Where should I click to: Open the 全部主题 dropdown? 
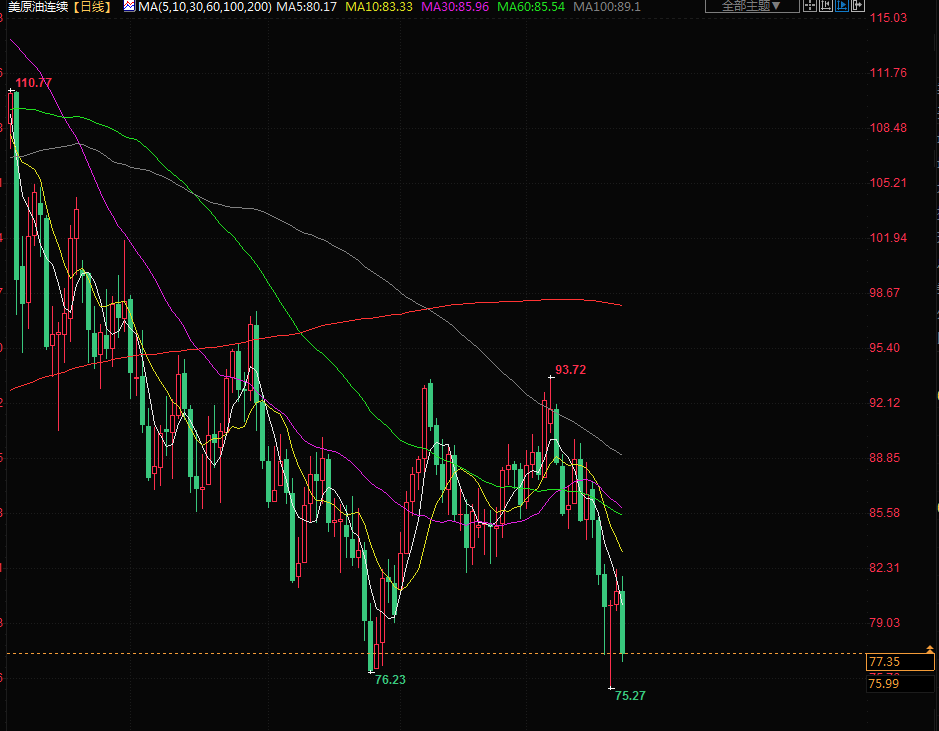[752, 6]
